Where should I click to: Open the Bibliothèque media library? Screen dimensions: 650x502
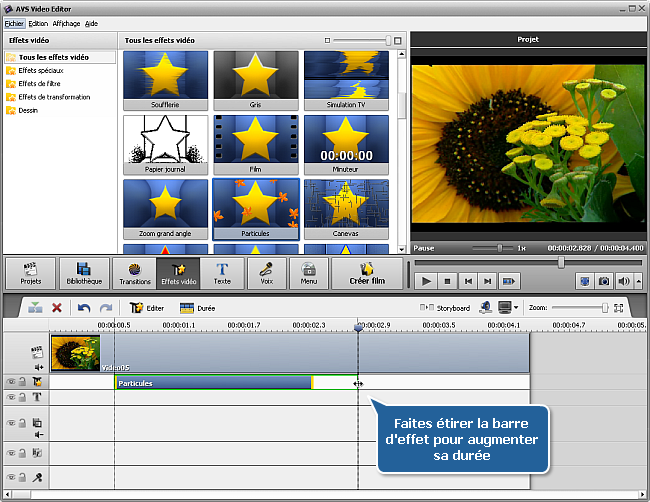[x=84, y=274]
